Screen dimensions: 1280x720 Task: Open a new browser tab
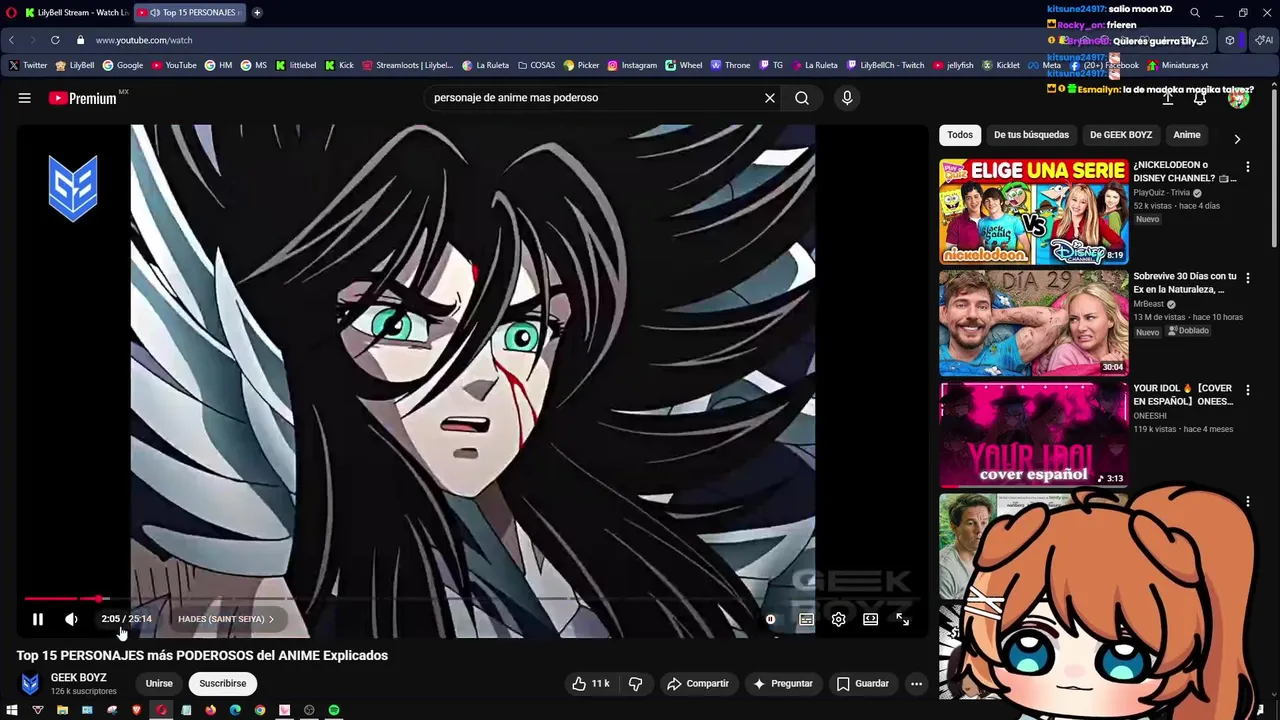(x=257, y=12)
